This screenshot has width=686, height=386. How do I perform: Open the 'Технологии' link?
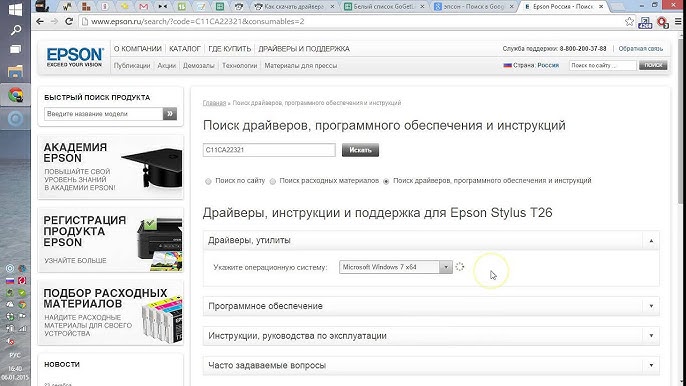coord(239,66)
